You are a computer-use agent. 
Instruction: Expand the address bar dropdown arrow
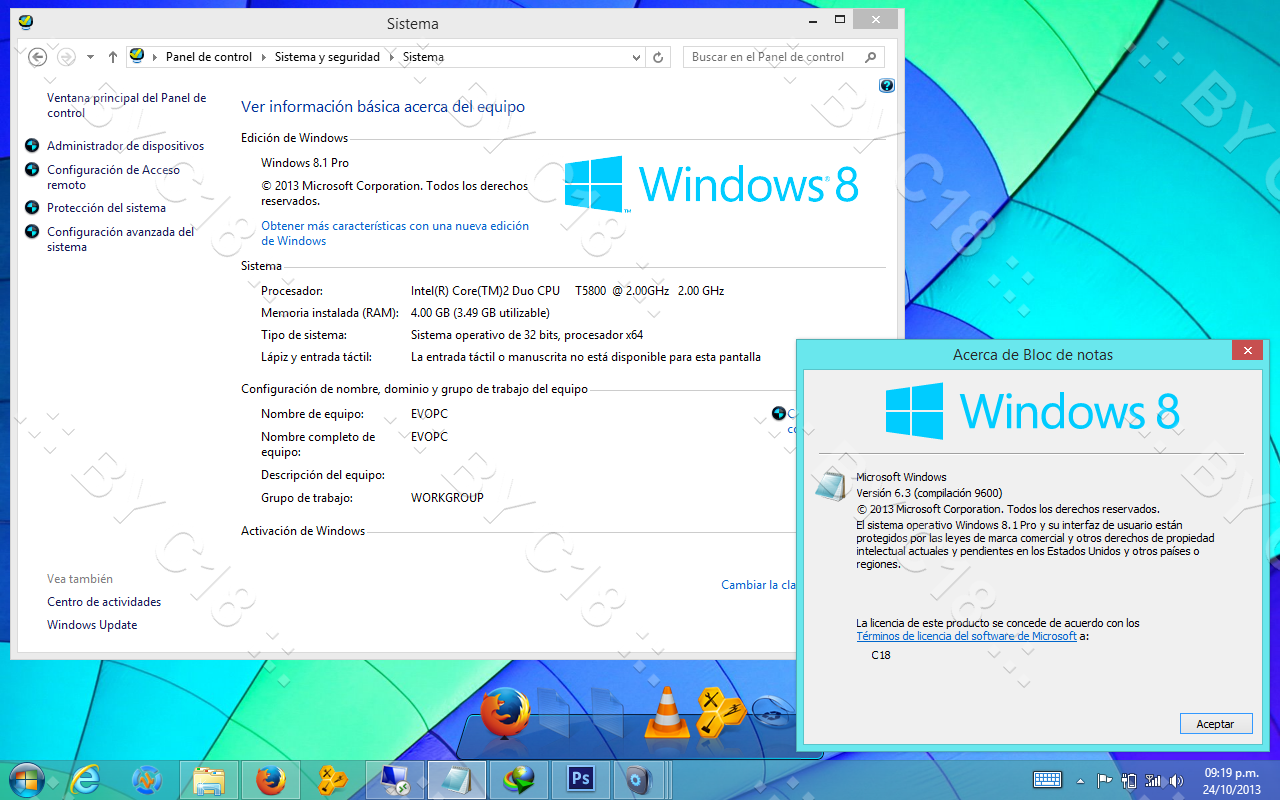tap(636, 57)
